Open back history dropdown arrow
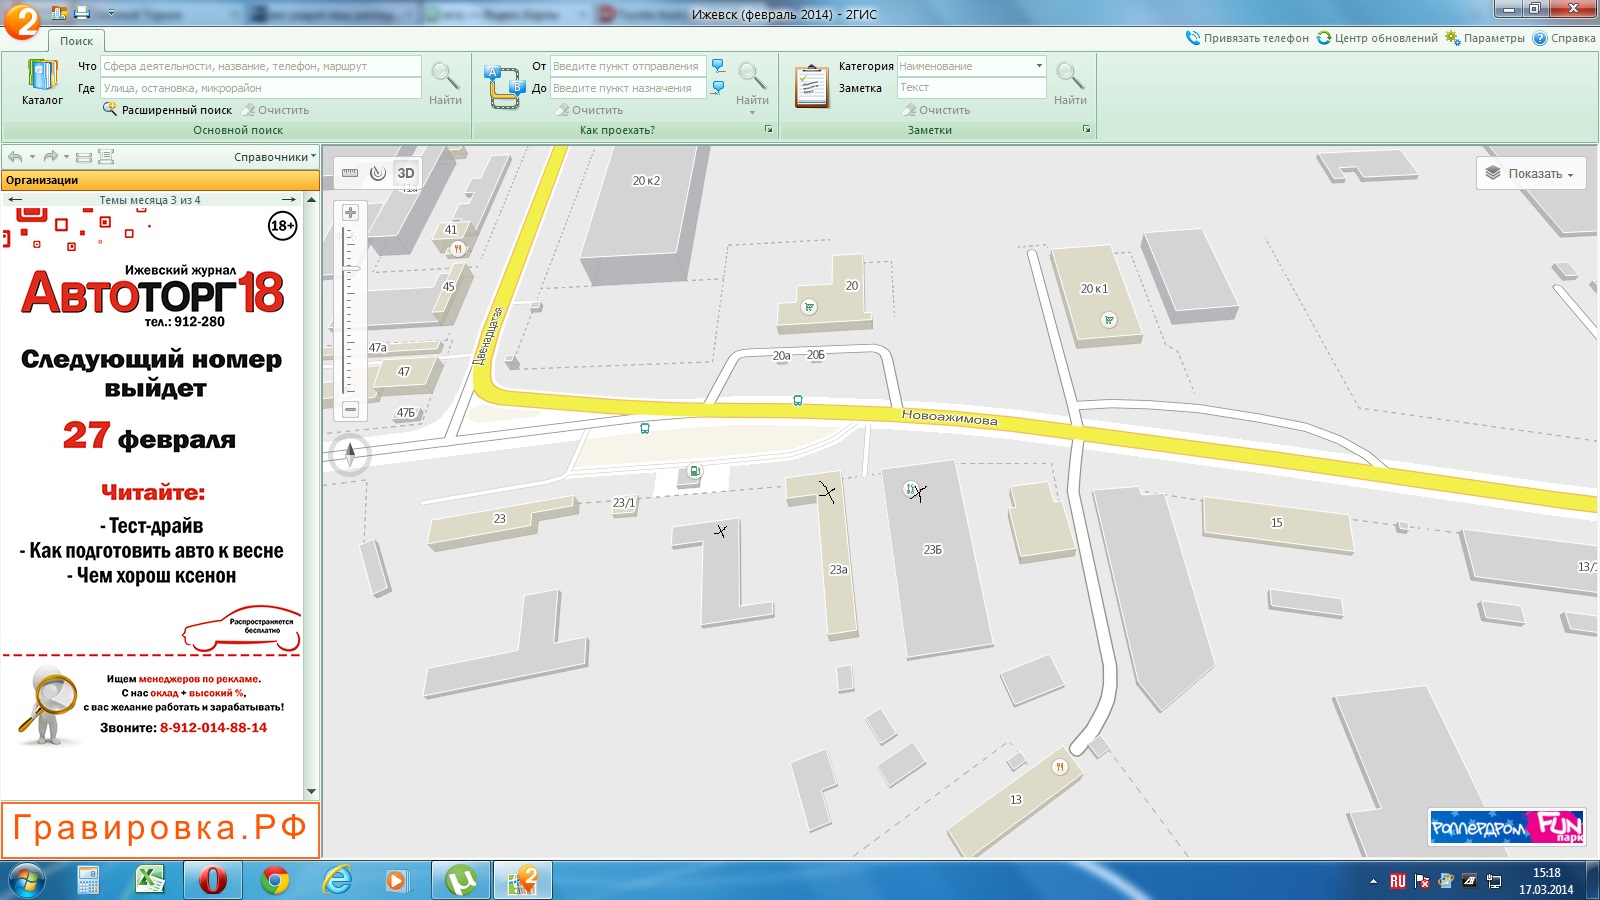This screenshot has height=900, width=1600. tap(32, 157)
